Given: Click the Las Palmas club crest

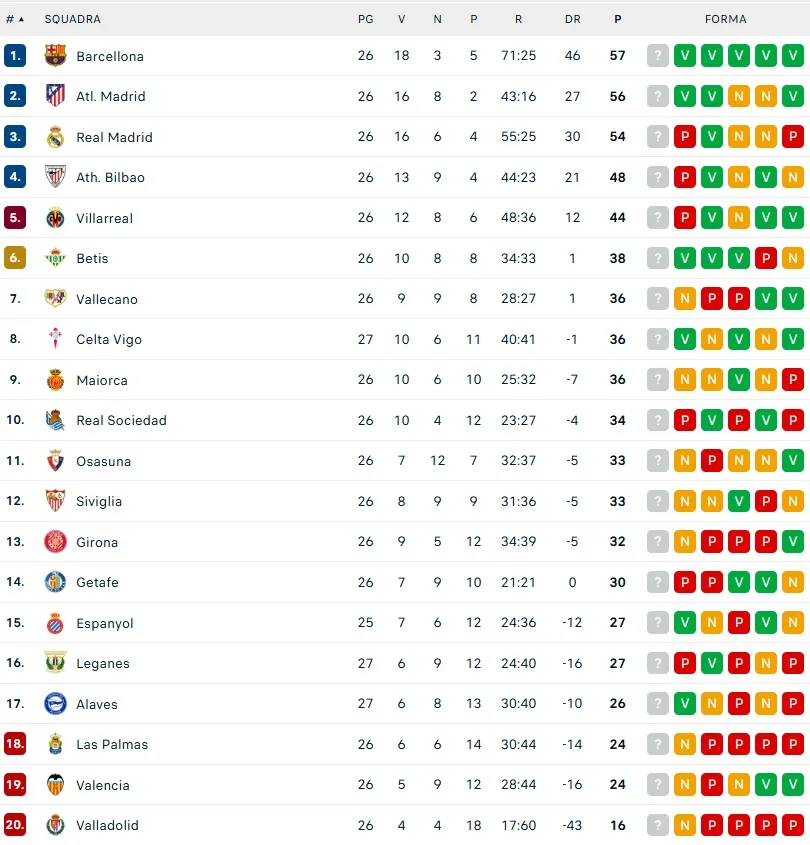Looking at the screenshot, I should [55, 744].
